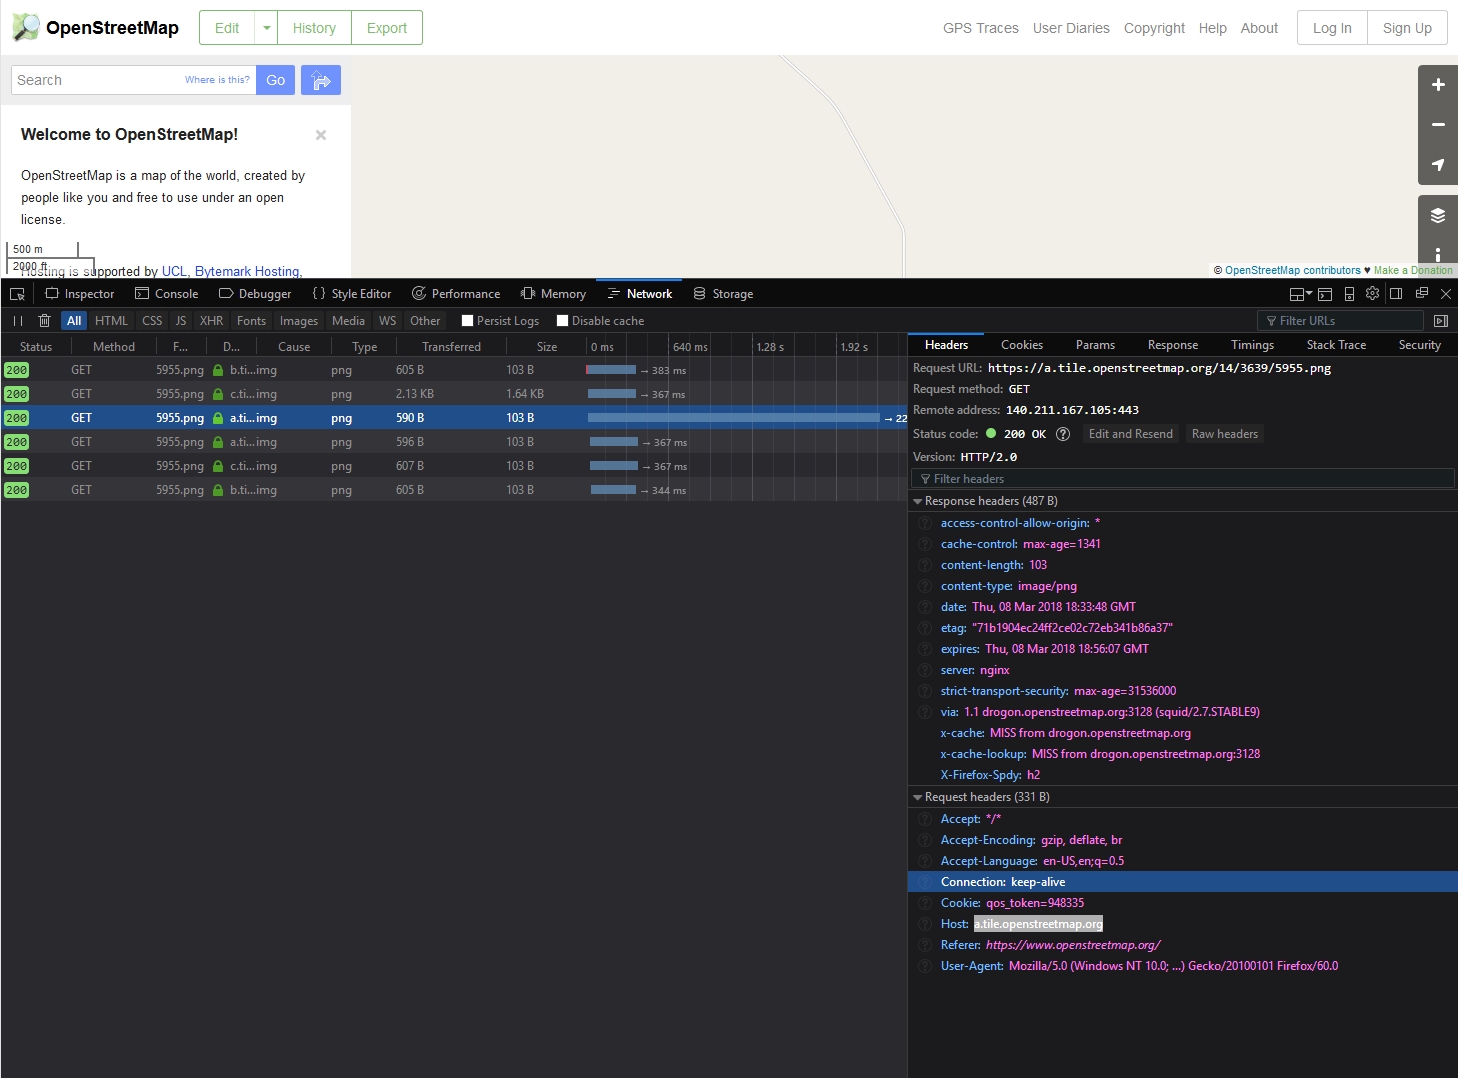The width and height of the screenshot is (1458, 1078).
Task: Activate the element picker tool
Action: point(17,294)
